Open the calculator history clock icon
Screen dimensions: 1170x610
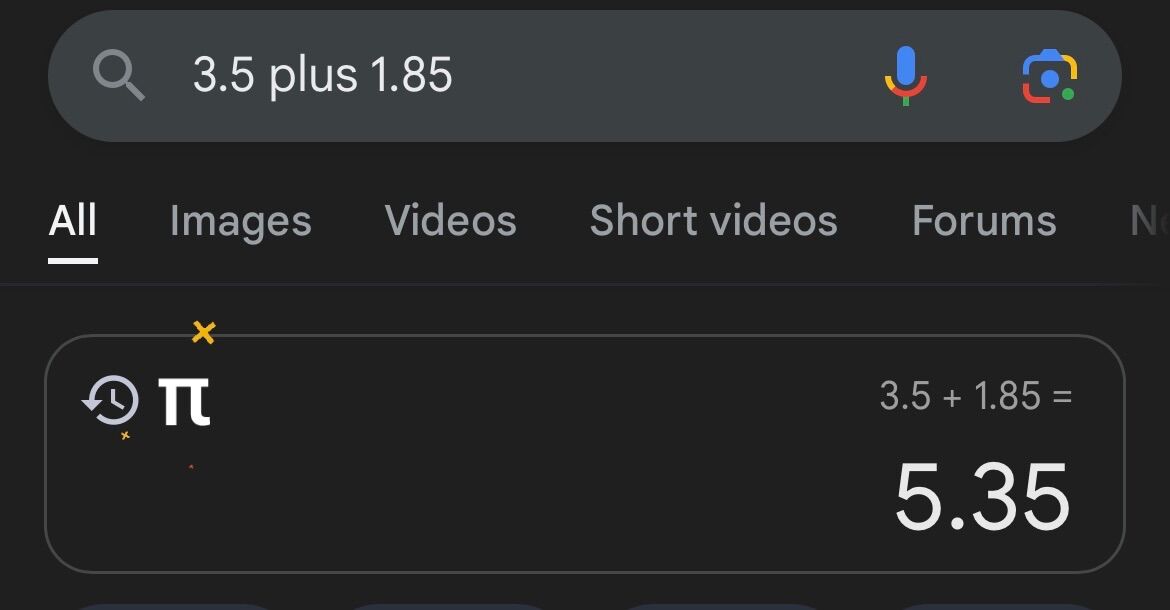point(110,400)
